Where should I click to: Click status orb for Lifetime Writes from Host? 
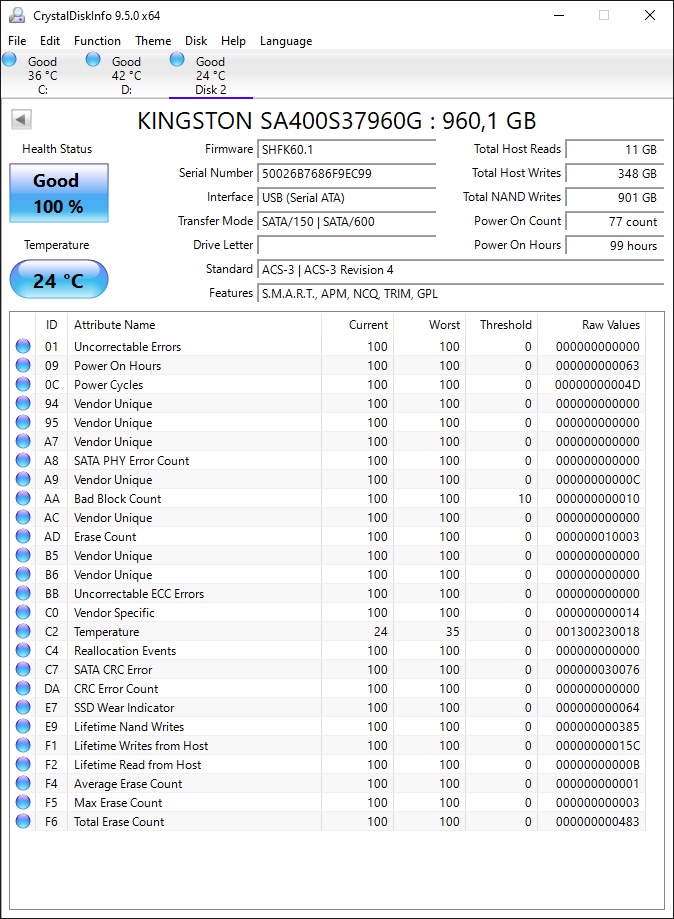click(x=23, y=746)
